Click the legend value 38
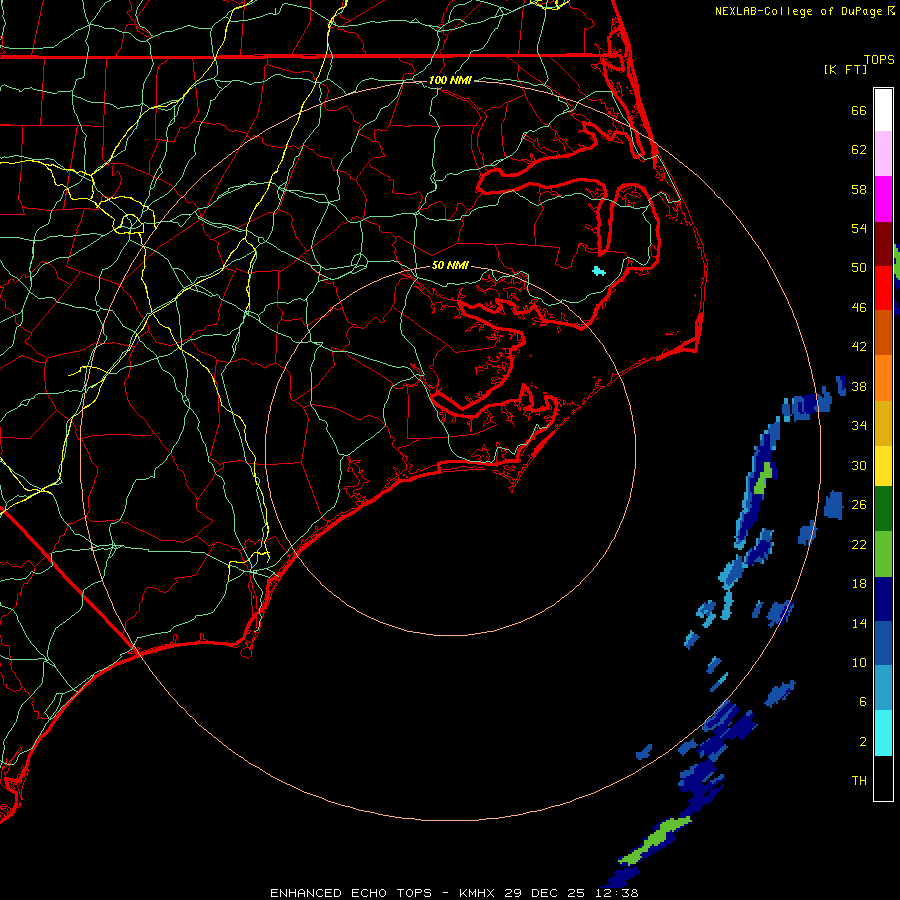 tap(859, 386)
